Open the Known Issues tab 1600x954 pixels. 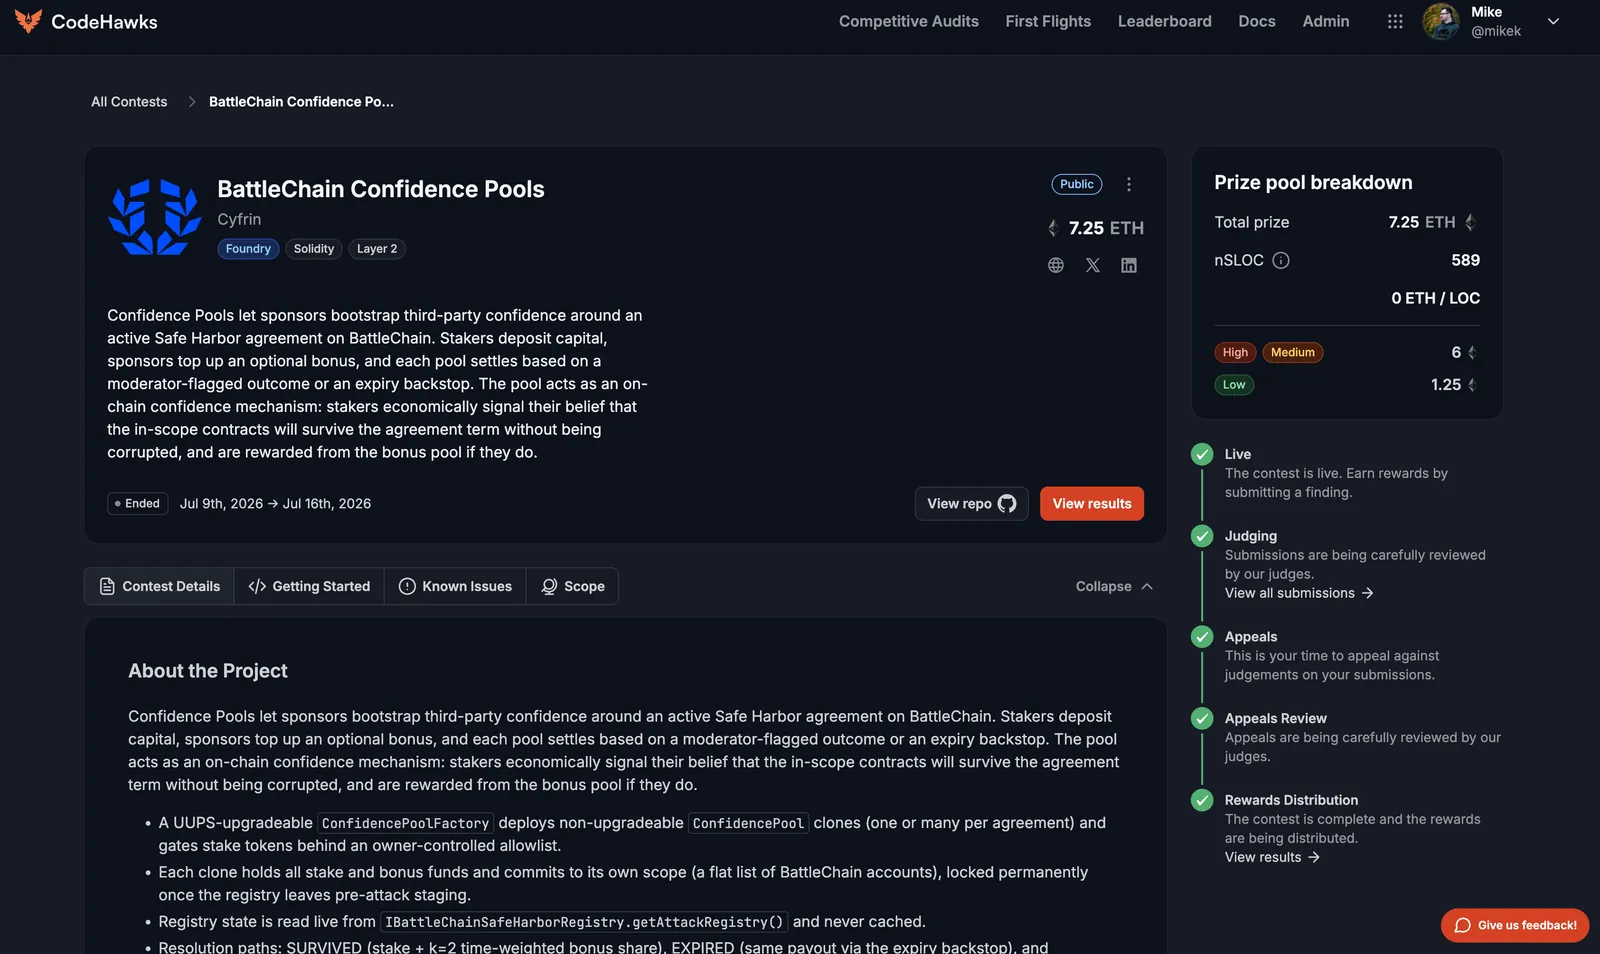click(455, 587)
